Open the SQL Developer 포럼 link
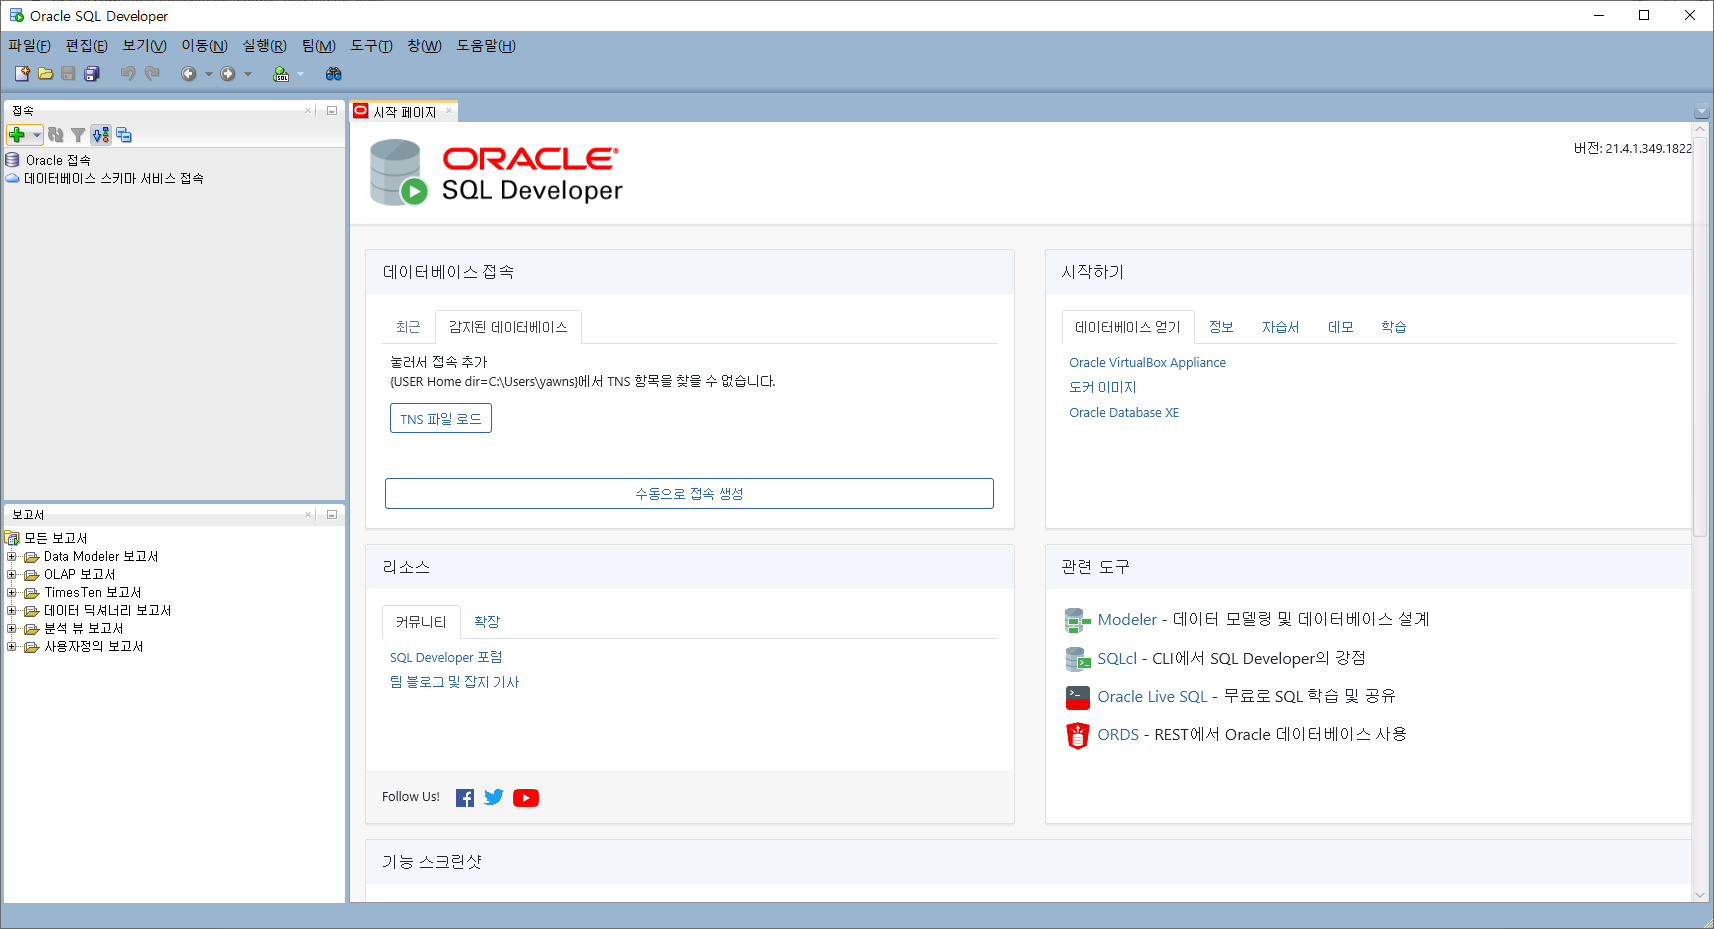This screenshot has width=1714, height=929. (x=446, y=658)
